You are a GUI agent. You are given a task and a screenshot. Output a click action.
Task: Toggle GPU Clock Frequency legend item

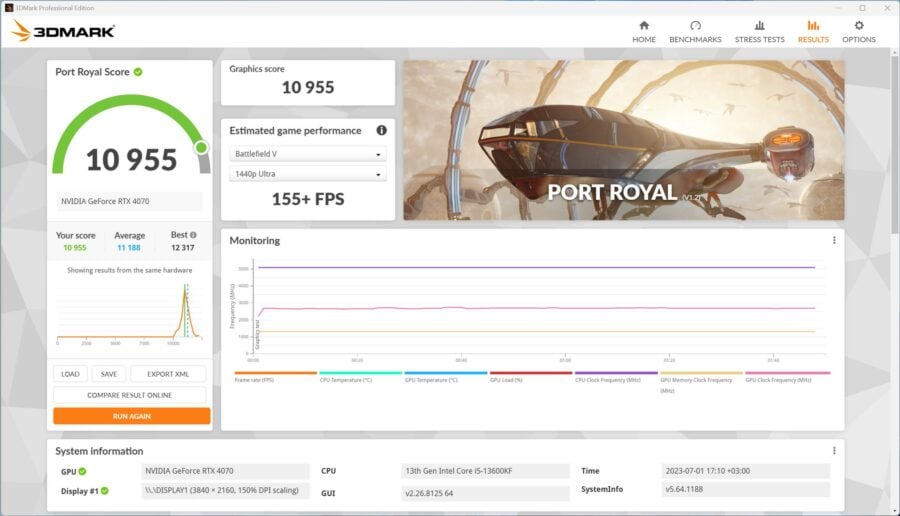click(x=788, y=377)
